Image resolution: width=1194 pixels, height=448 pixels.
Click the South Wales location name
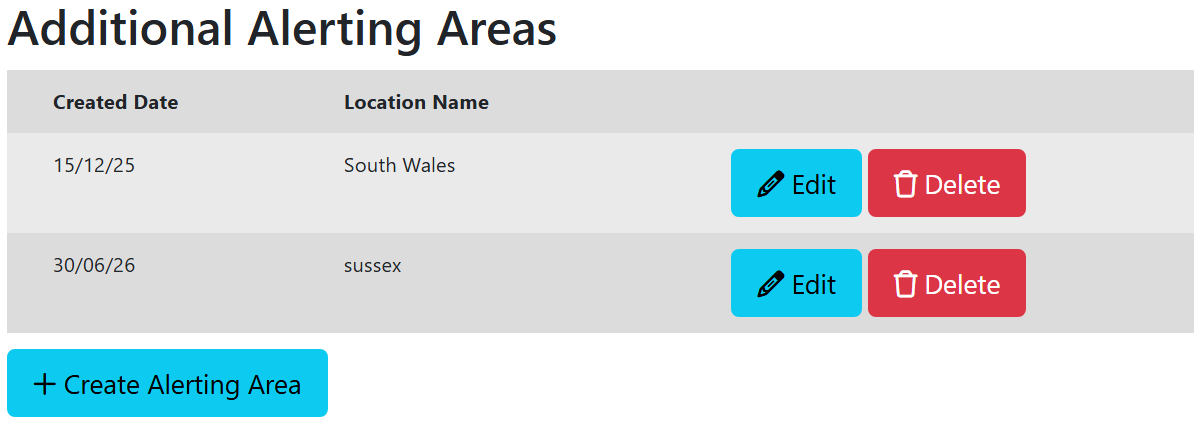(x=400, y=165)
